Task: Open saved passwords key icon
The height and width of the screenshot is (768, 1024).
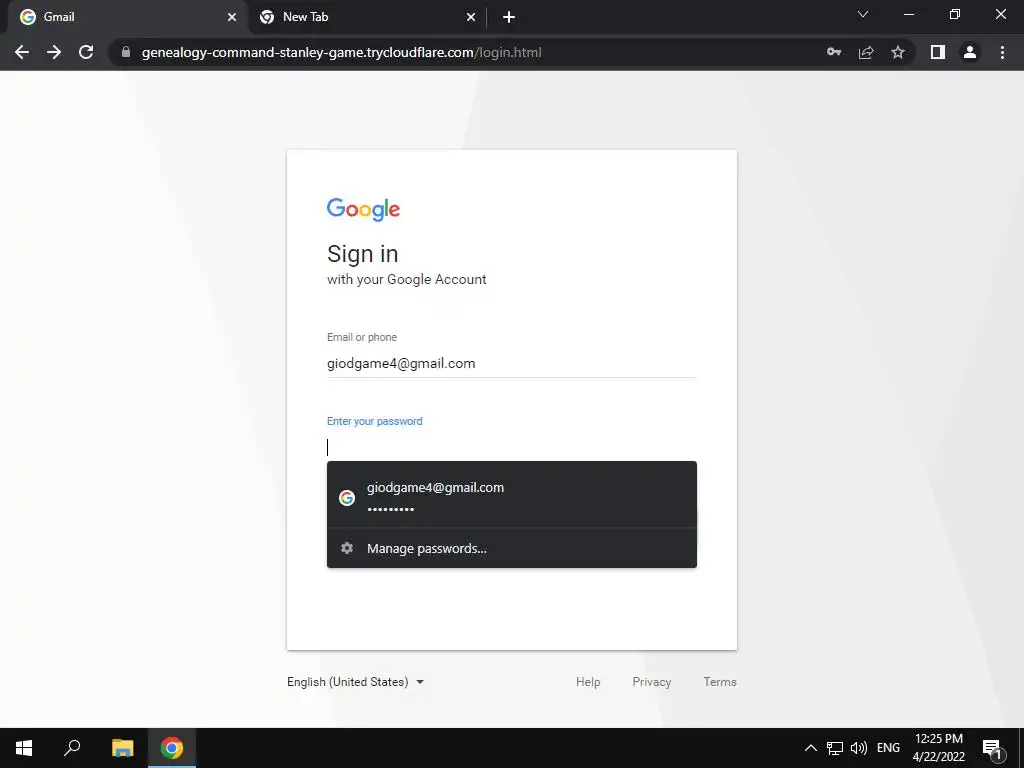Action: tap(834, 52)
